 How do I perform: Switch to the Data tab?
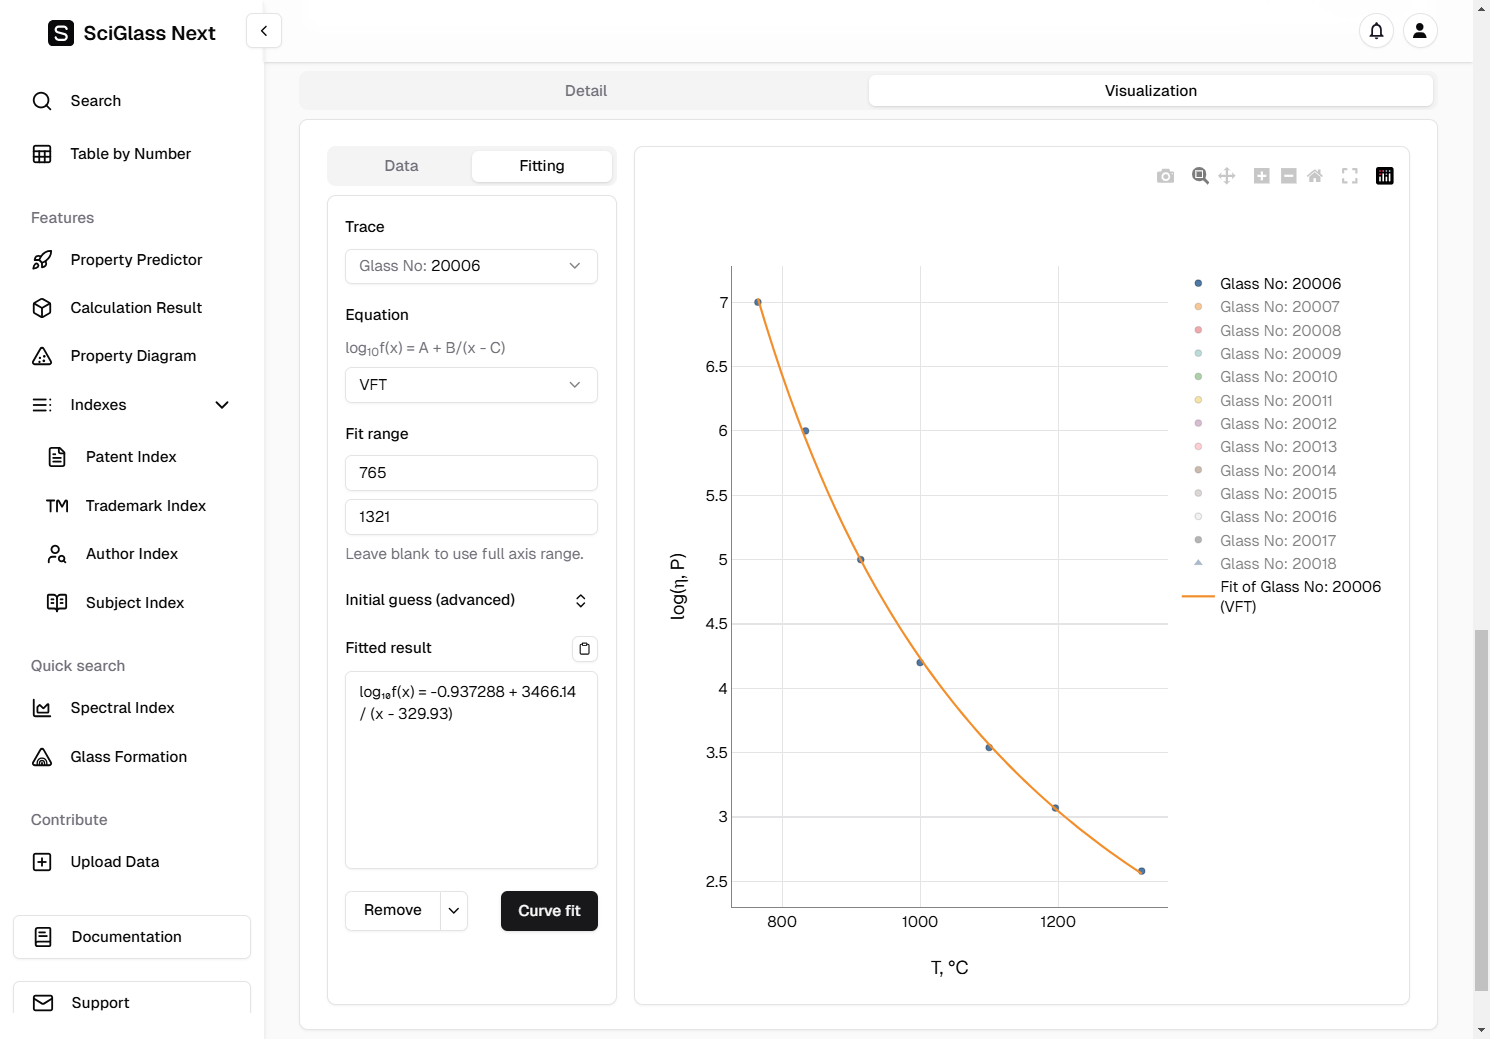click(401, 166)
